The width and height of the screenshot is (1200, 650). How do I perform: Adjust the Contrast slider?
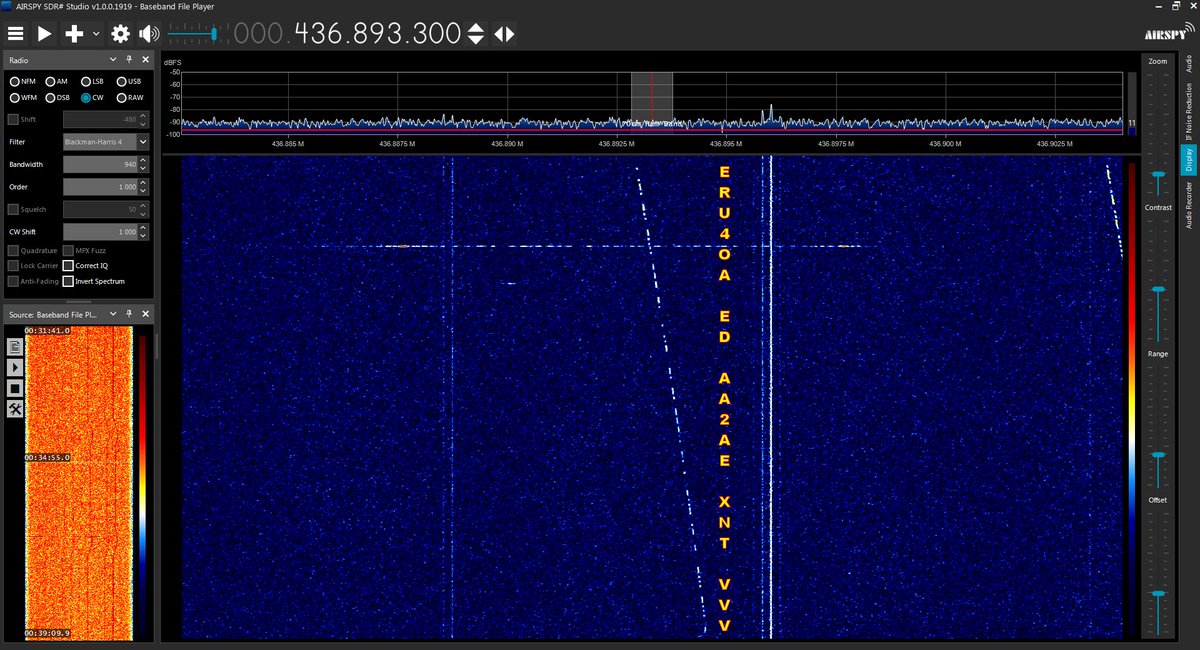point(1158,173)
